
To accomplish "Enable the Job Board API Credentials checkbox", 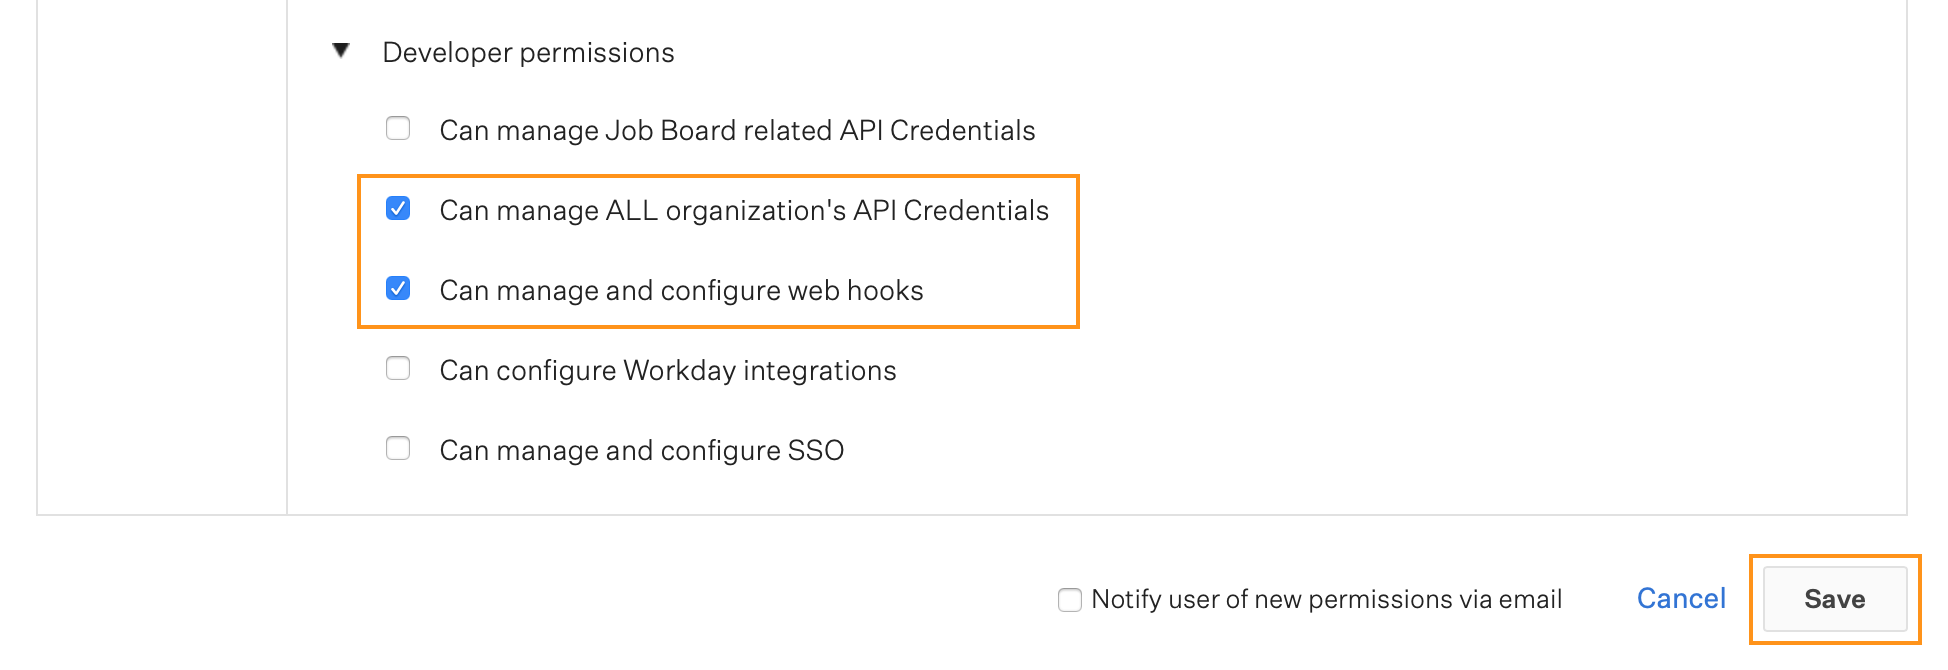I will pos(398,128).
